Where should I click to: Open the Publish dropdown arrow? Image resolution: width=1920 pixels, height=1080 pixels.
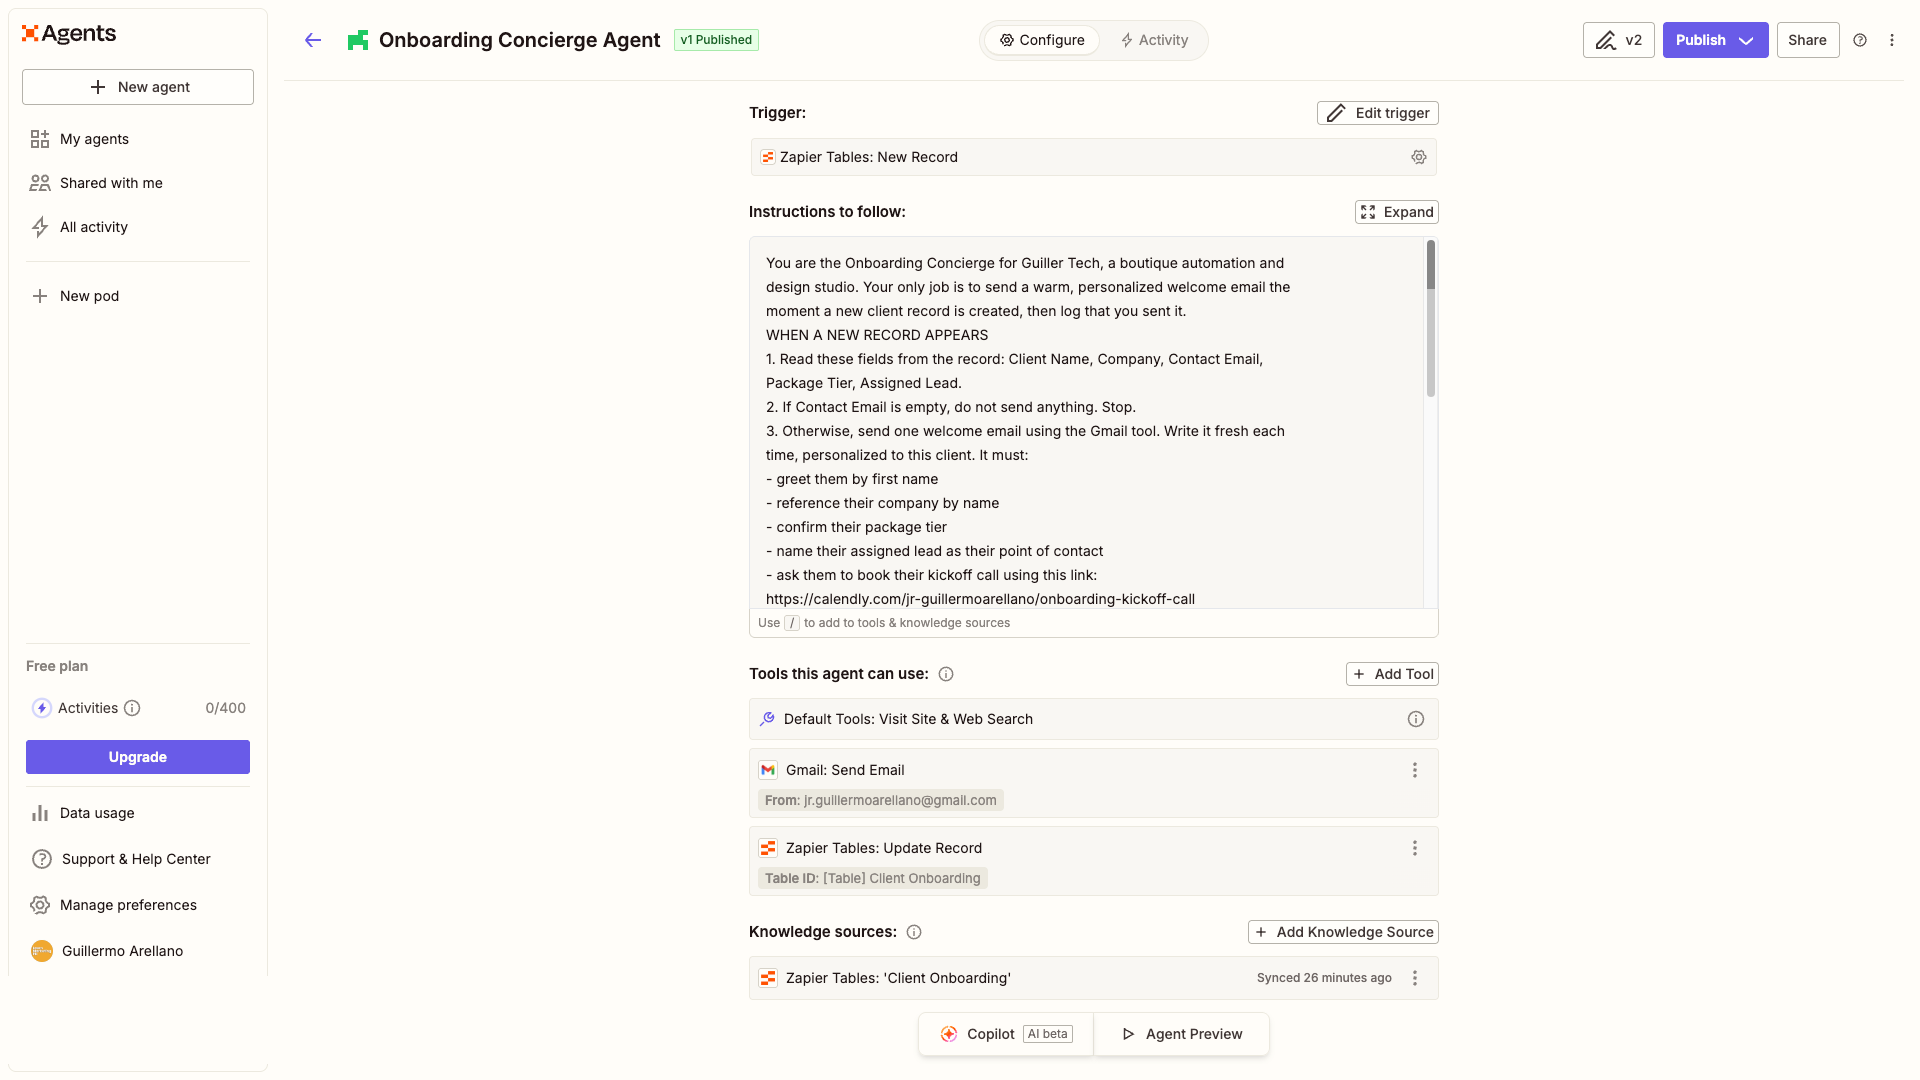pyautogui.click(x=1747, y=40)
